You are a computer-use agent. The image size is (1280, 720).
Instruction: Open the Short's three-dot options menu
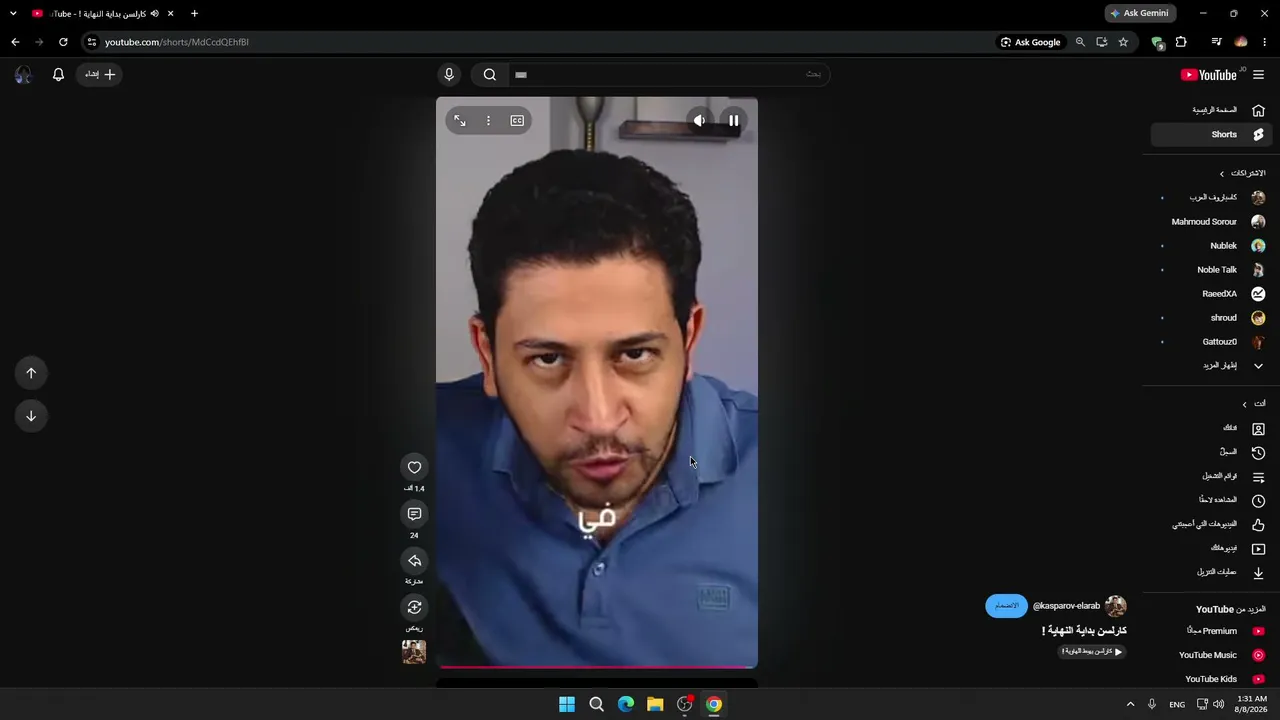[x=488, y=121]
